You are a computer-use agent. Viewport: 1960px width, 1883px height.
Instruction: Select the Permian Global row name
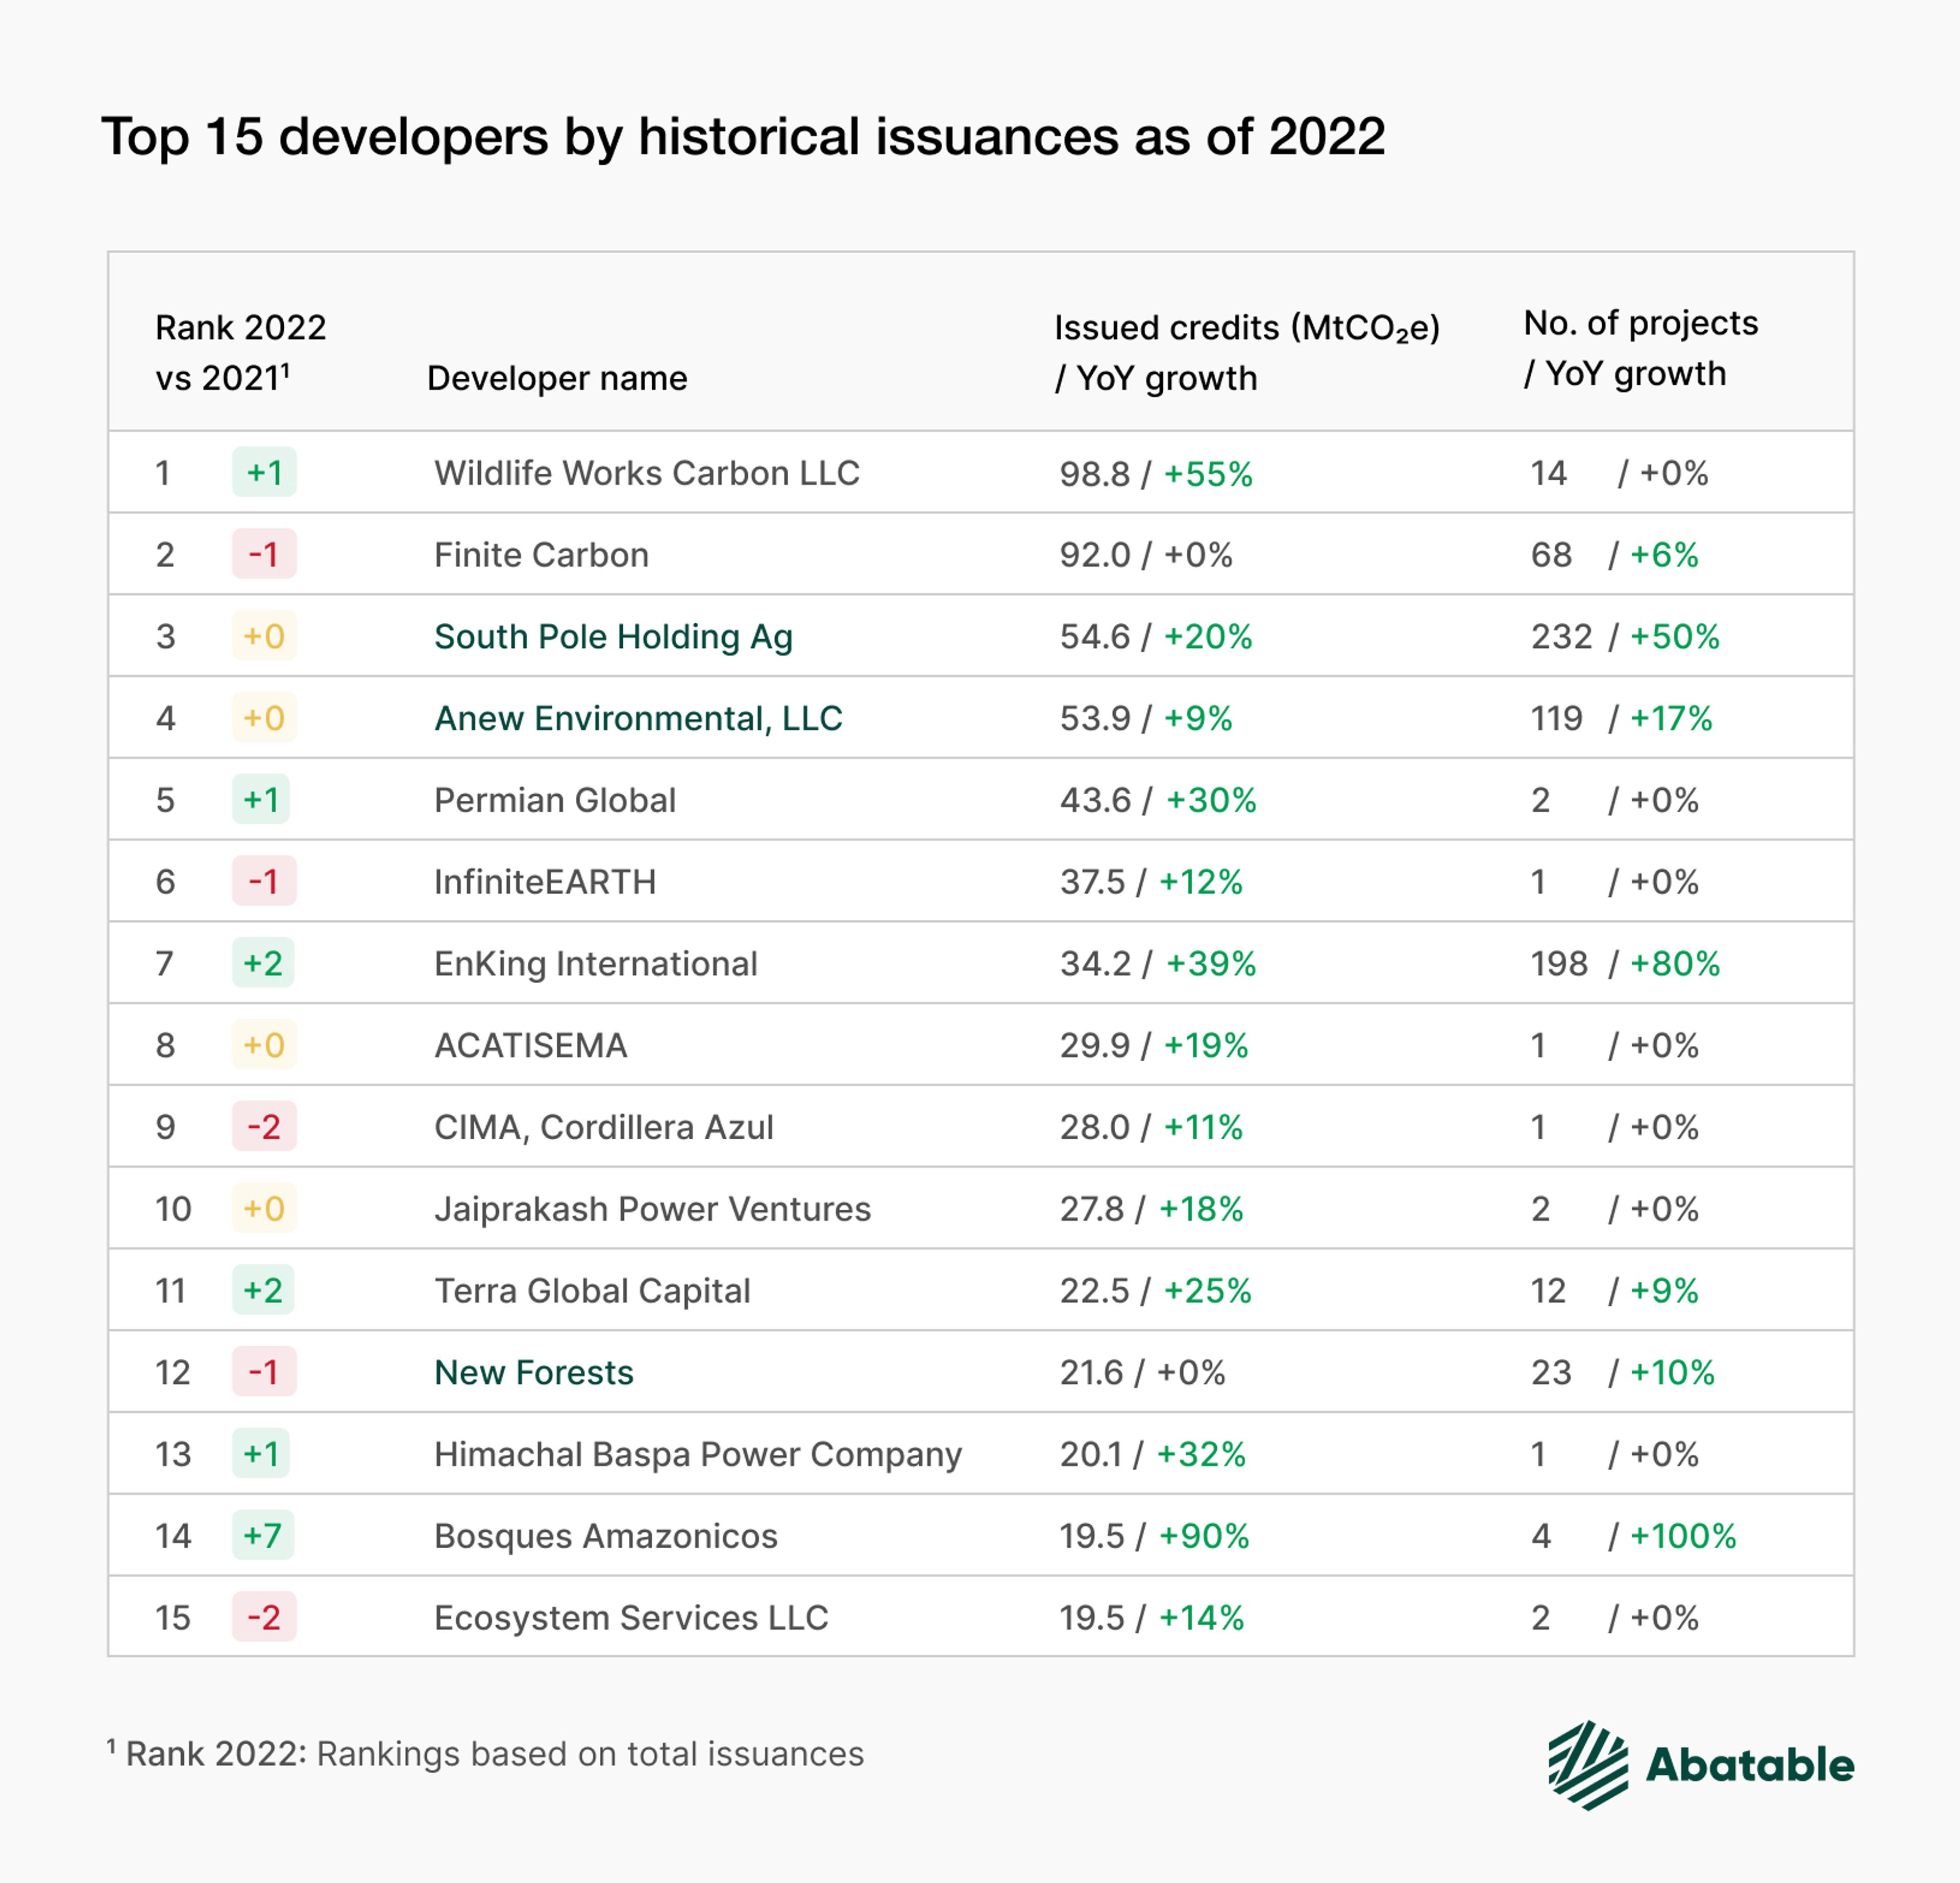[555, 800]
